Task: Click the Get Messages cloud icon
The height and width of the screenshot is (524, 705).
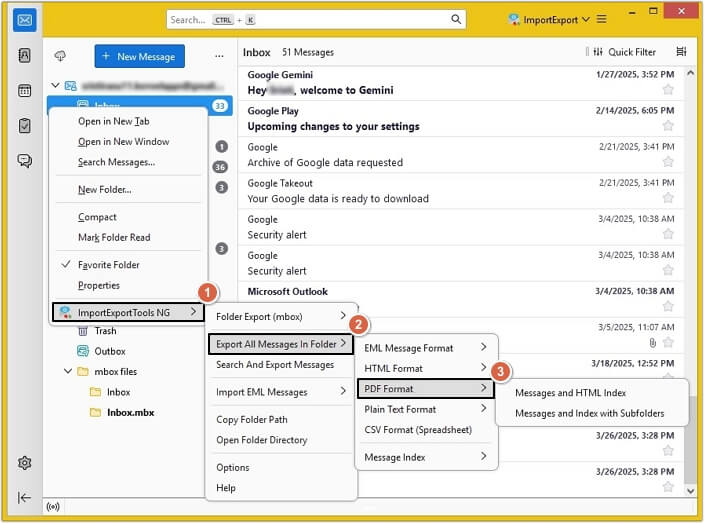Action: (60, 56)
